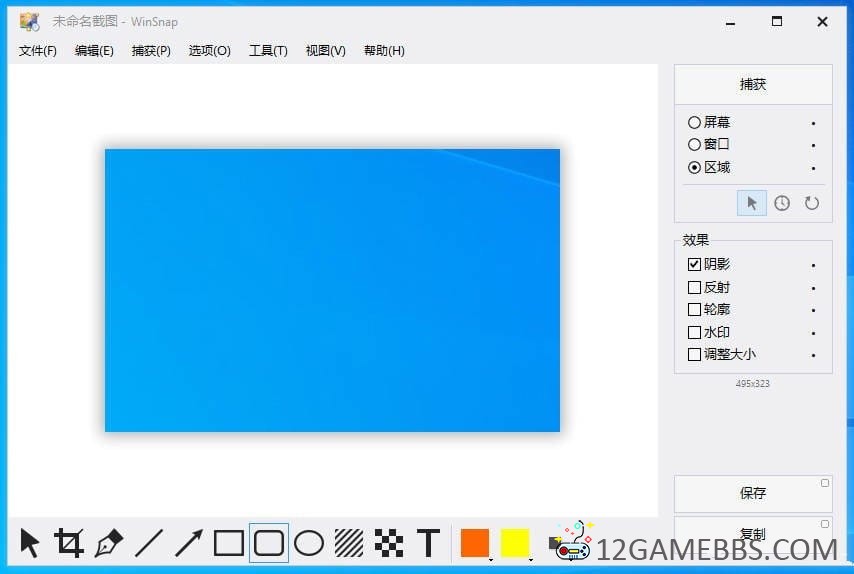854x574 pixels.
Task: Select the Rectangle shape tool
Action: [x=229, y=543]
